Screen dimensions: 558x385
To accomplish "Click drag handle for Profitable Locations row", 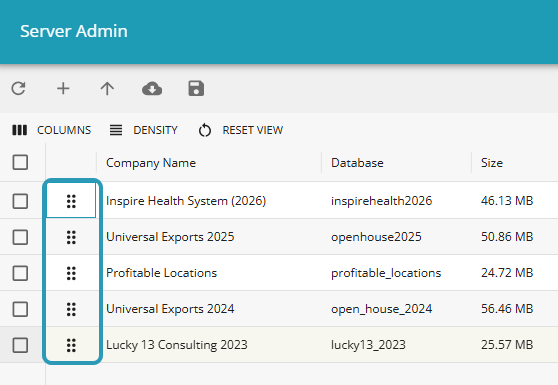I will (x=71, y=273).
